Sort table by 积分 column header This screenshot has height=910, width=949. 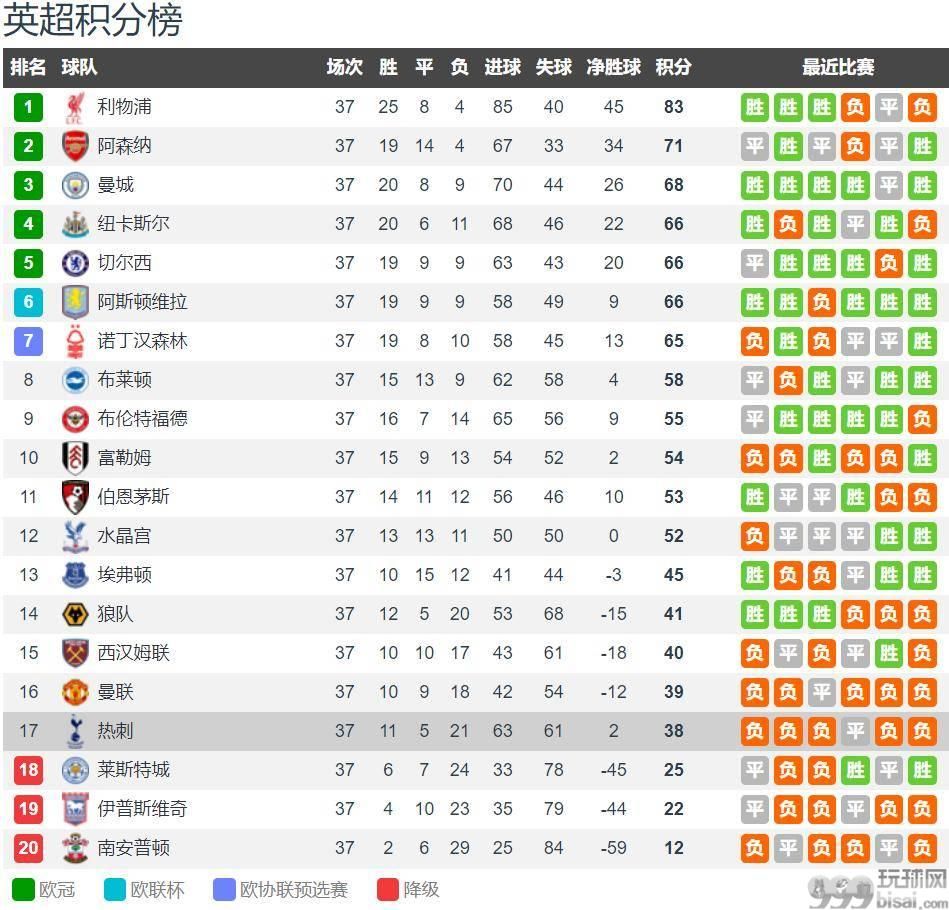(673, 67)
